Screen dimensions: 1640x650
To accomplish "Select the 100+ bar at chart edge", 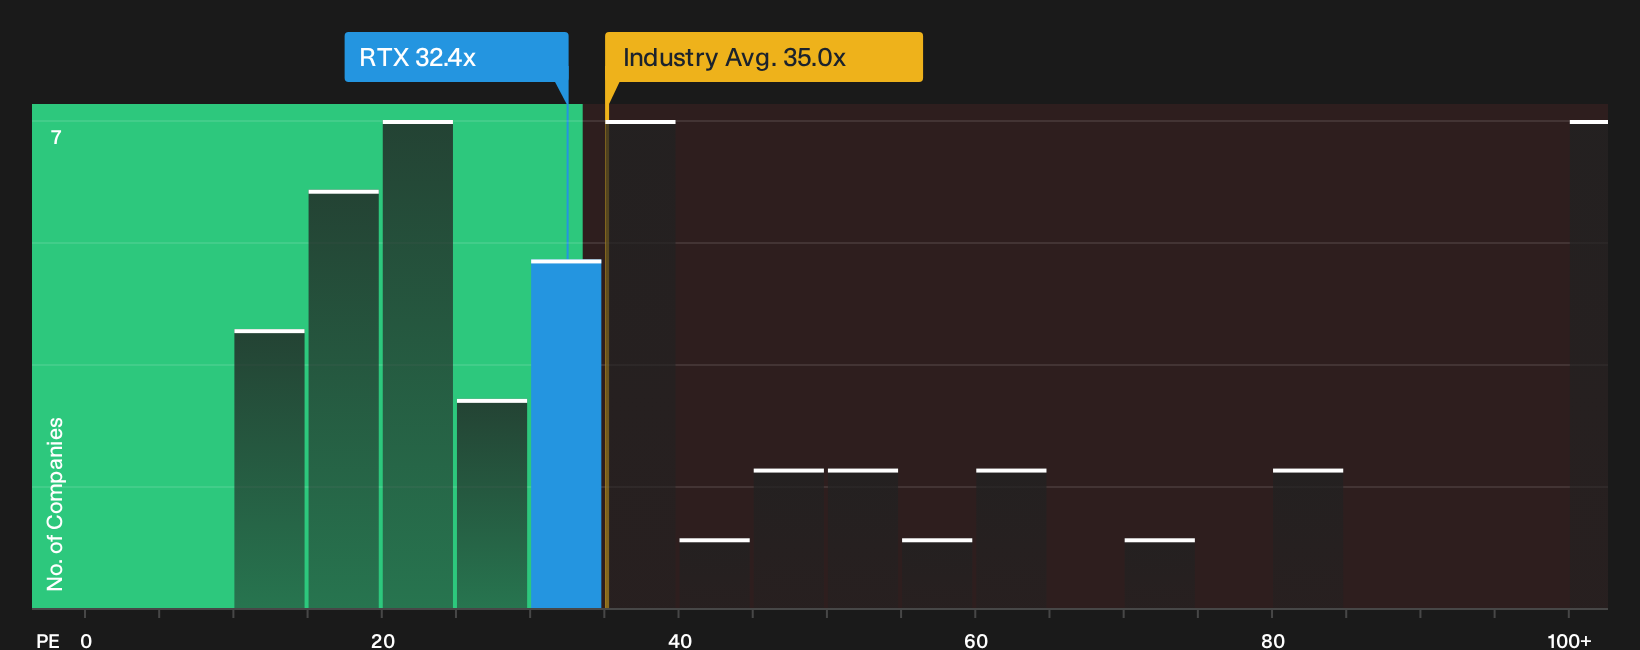I will (1589, 364).
